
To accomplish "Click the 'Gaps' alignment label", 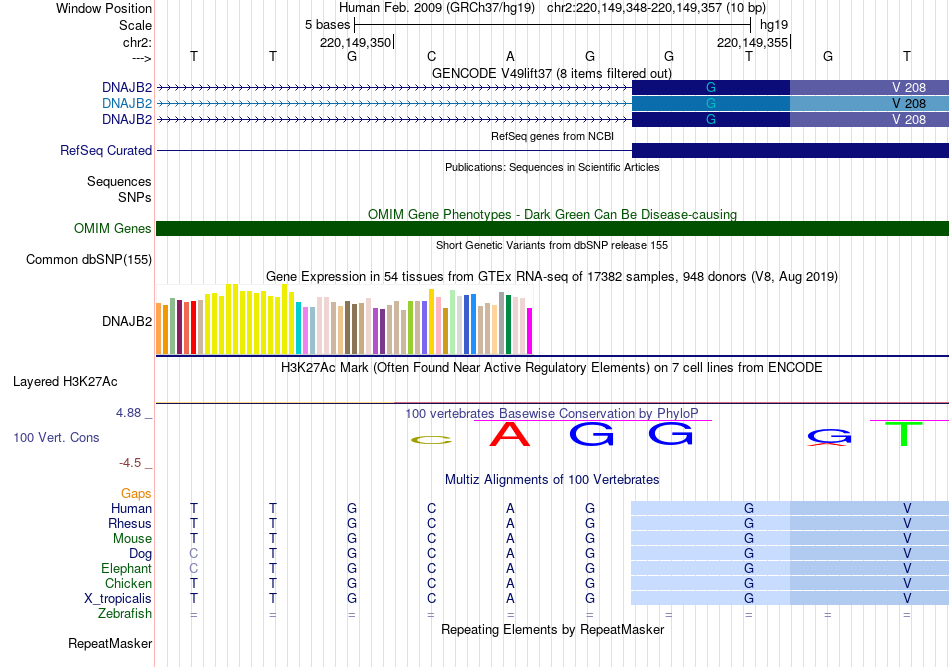I will (136, 494).
